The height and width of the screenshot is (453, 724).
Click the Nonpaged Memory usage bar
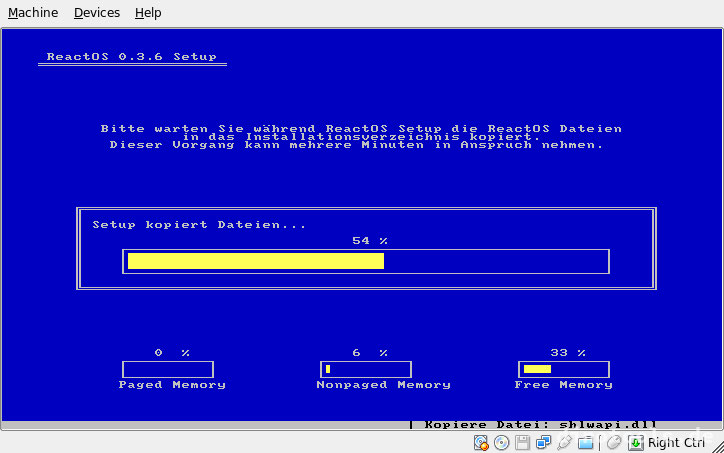tap(366, 369)
